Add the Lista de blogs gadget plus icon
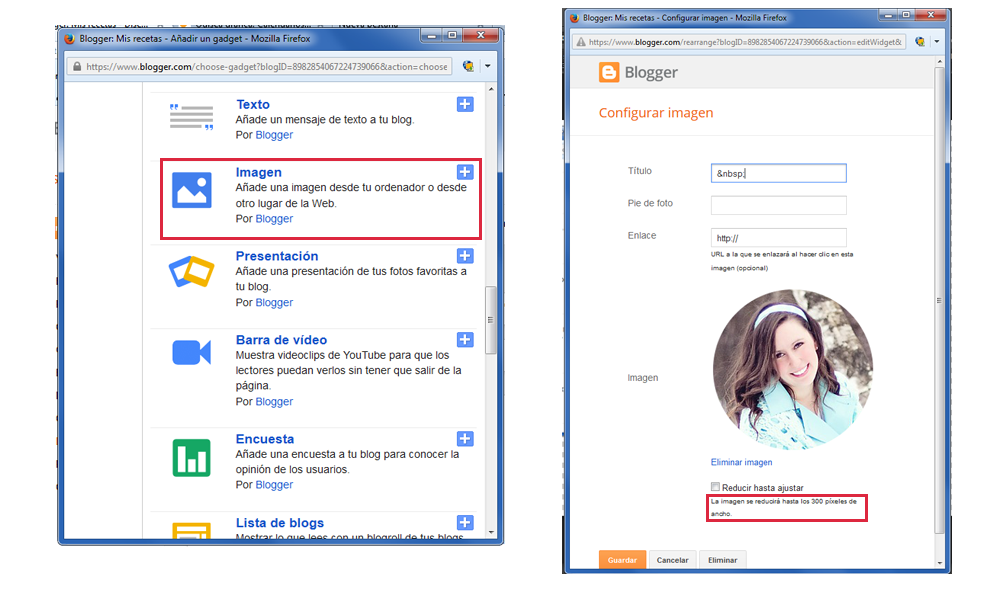Screen dimensions: 1007x601 466,522
